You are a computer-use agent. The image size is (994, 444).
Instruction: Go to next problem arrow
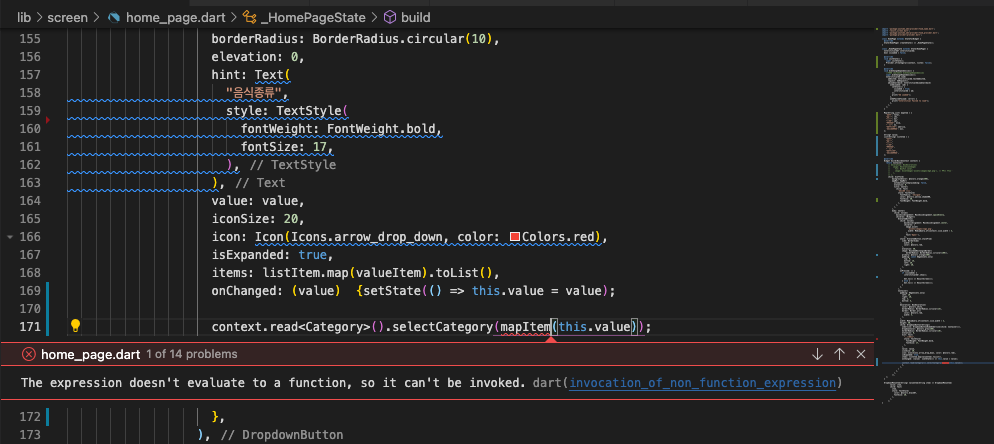817,354
